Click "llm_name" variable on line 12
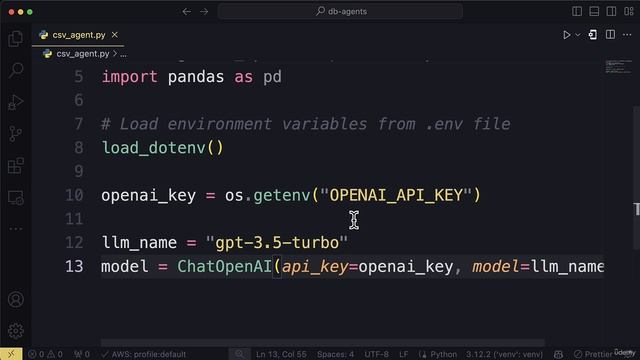Screen dimensions: 640x360 tap(139, 243)
